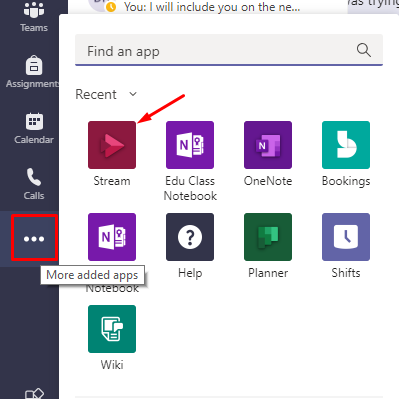Launch the Planner app

[x=268, y=237]
